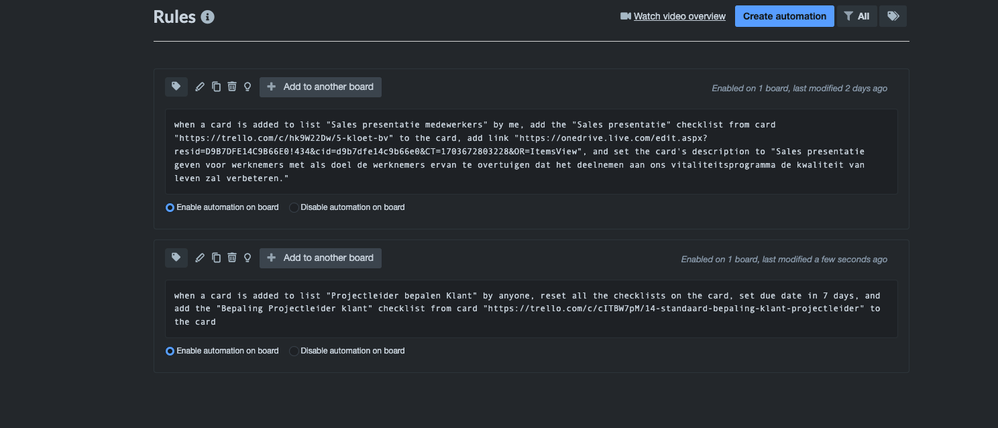Select Enable automation on board for Sales presentatie rule
The image size is (998, 428).
coord(170,208)
